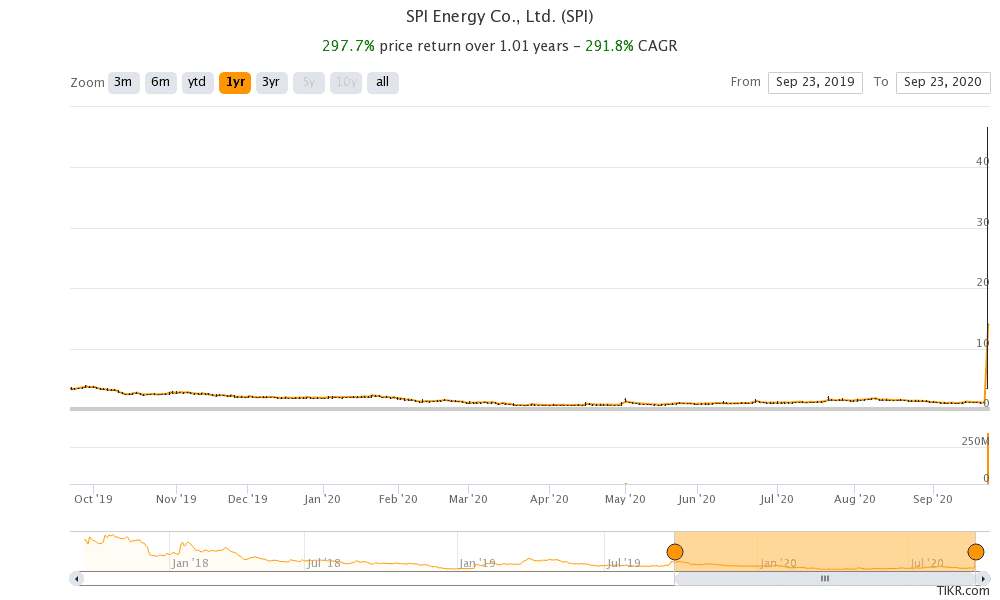The image size is (1000, 600).
Task: Click the Aug '20 axis label
Action: [x=855, y=499]
